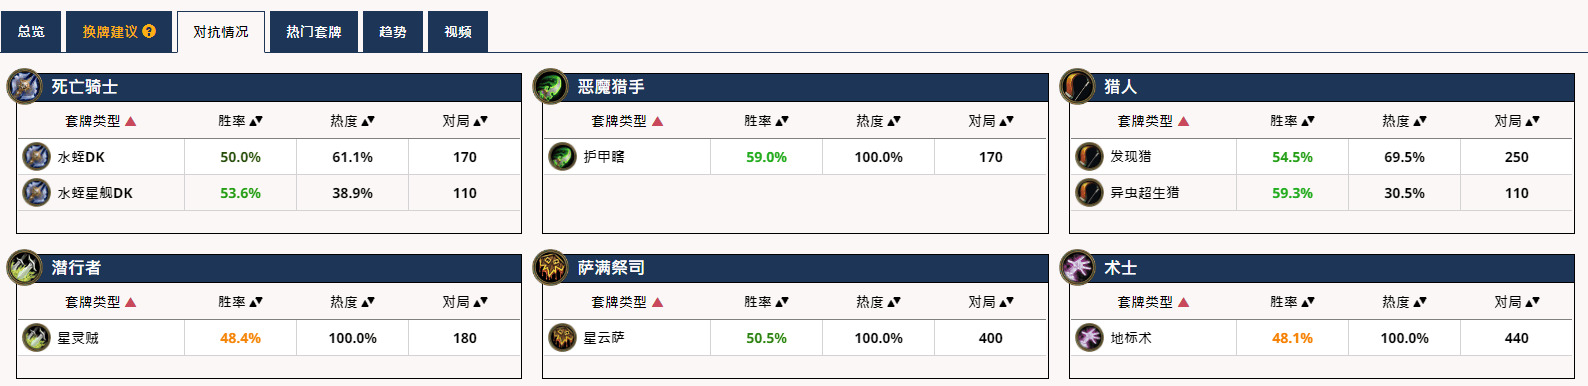
Task: Sort Warlock decks by 对局 count
Action: 1516,302
